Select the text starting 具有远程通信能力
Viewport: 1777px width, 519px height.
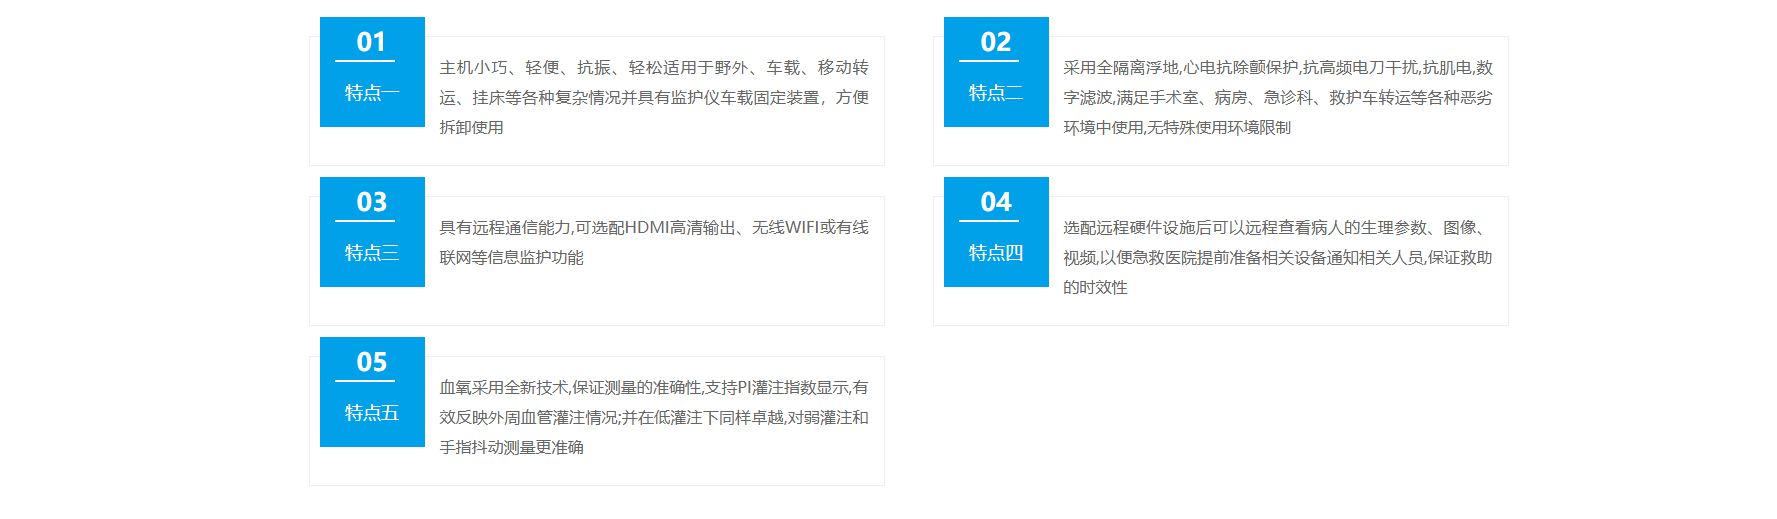pos(654,242)
